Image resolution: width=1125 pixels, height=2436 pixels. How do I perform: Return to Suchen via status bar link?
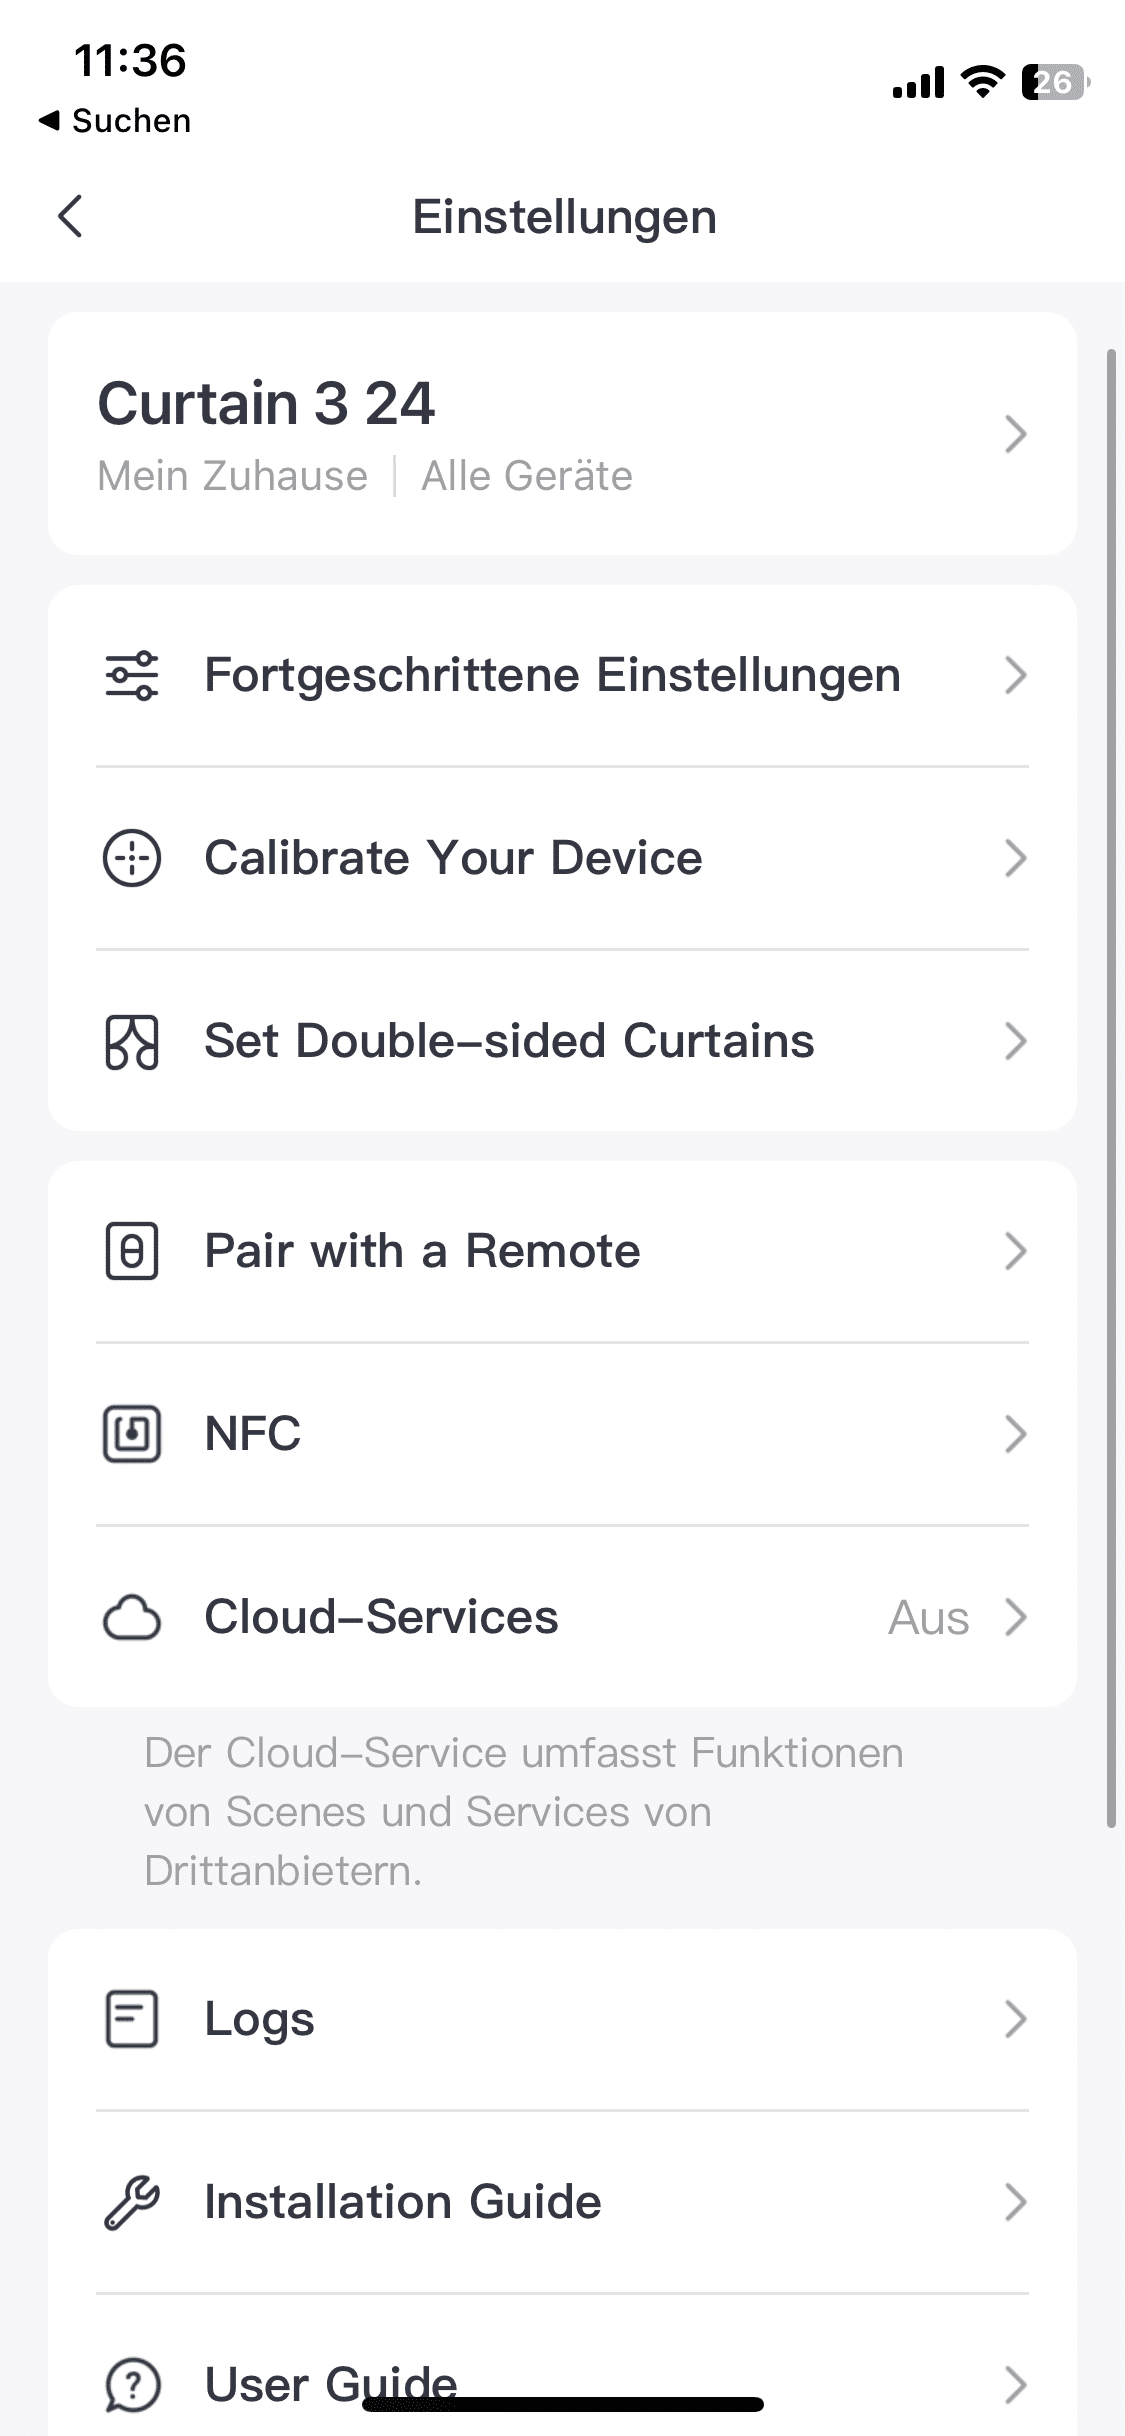(x=115, y=121)
